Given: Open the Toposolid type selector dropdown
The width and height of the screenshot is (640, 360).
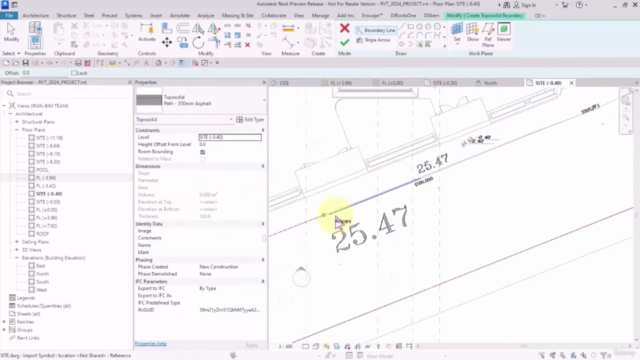Looking at the screenshot, I should 264,100.
